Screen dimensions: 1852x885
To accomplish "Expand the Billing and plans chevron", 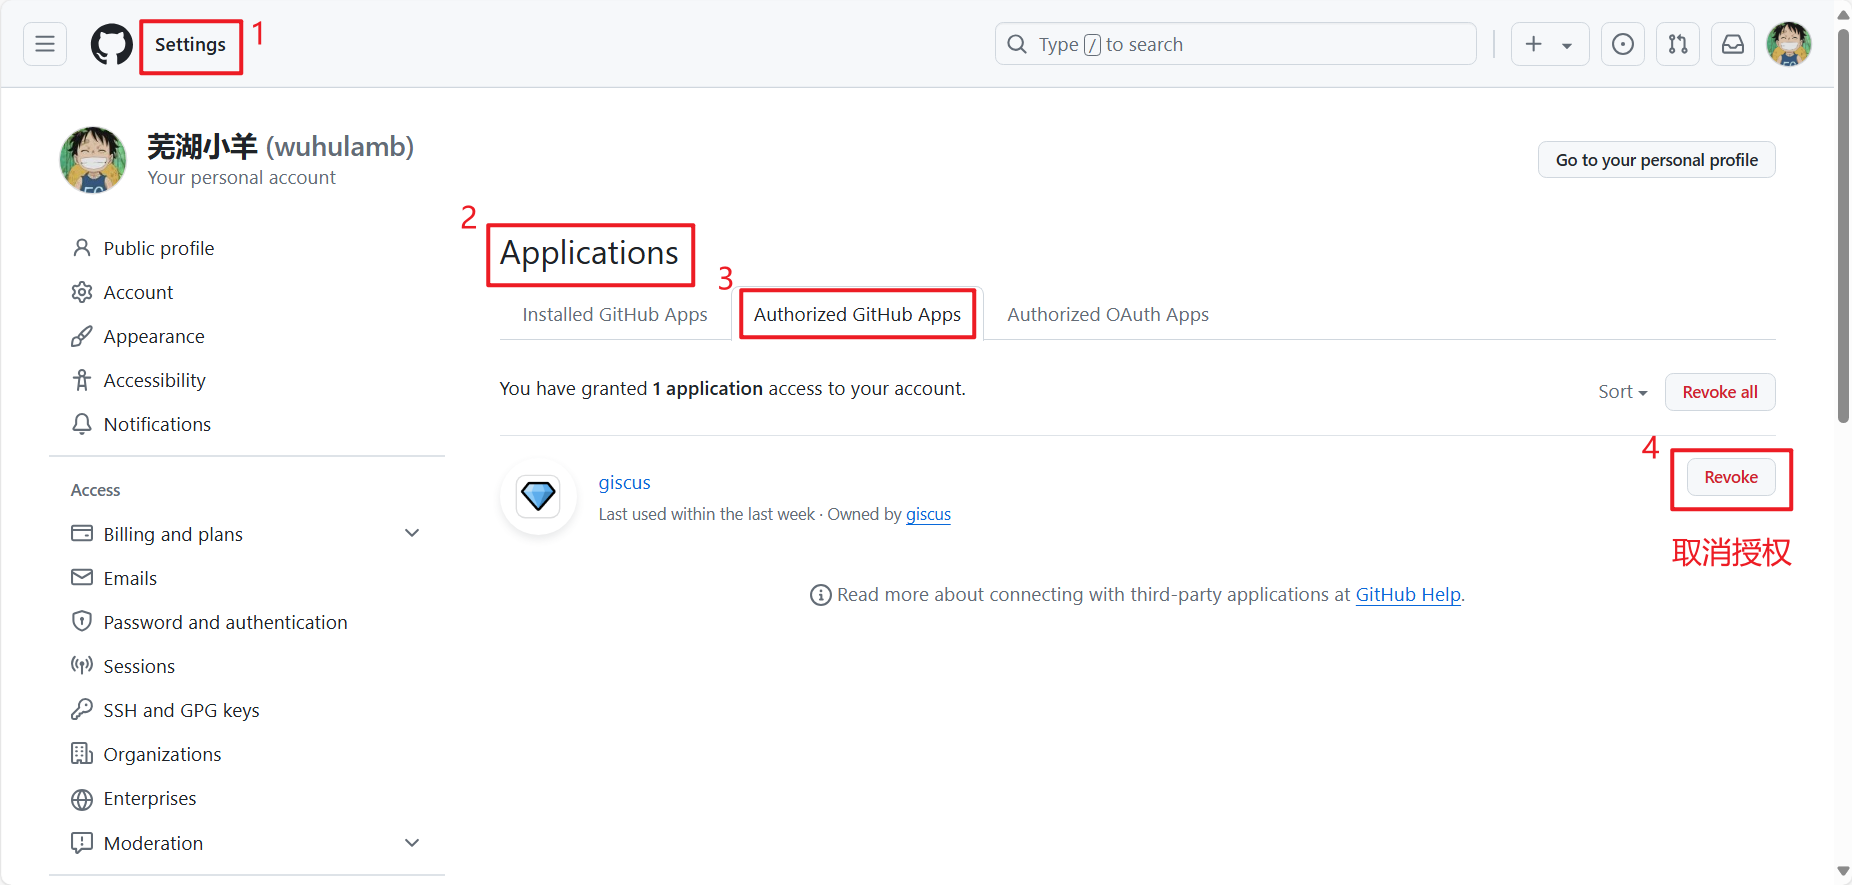I will 412,533.
